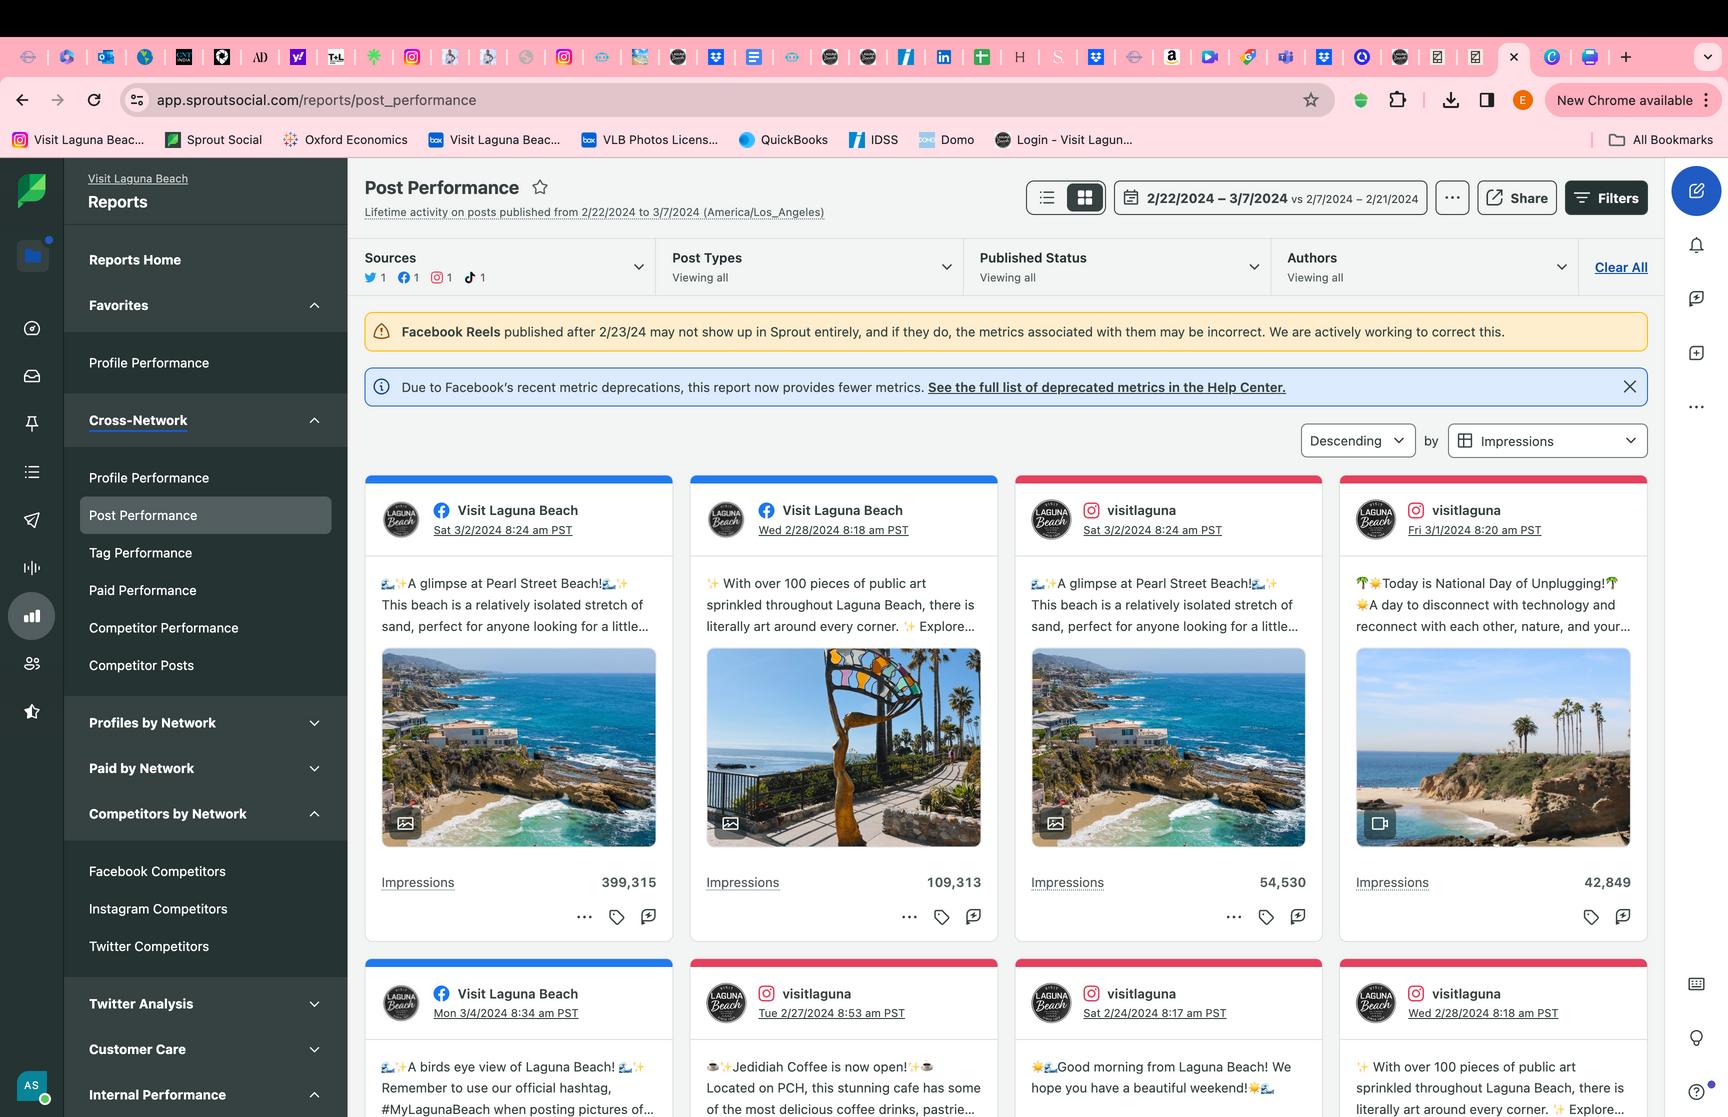This screenshot has height=1117, width=1728.
Task: Click the Share button
Action: (1517, 198)
